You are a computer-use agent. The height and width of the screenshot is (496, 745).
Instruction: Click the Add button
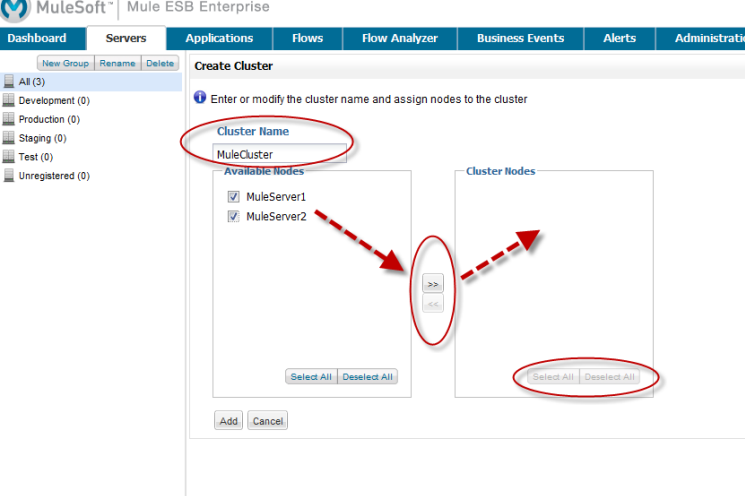229,420
